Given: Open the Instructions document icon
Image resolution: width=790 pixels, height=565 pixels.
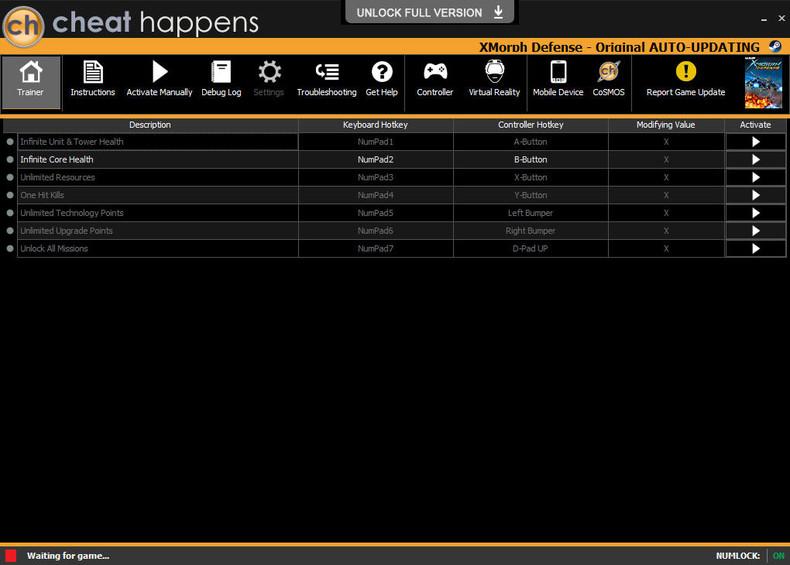Looking at the screenshot, I should [93, 72].
